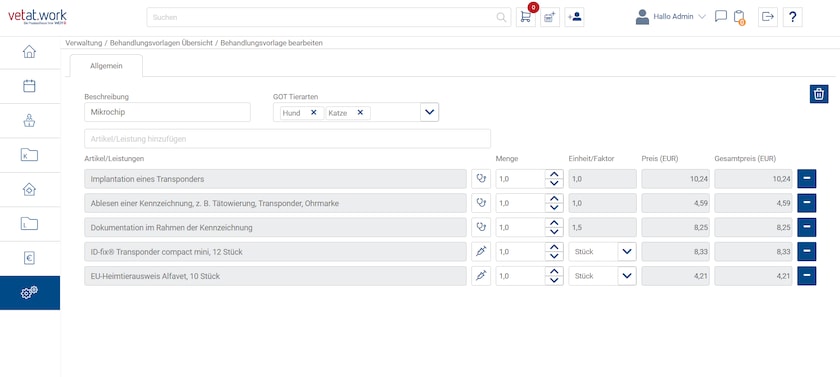
Task: Click the factor 1,5 value
Action: point(602,228)
